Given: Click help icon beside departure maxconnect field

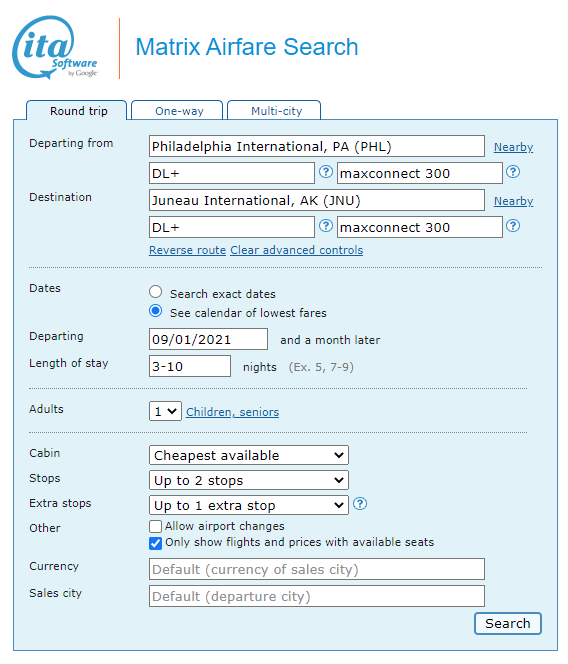Looking at the screenshot, I should pyautogui.click(x=513, y=172).
